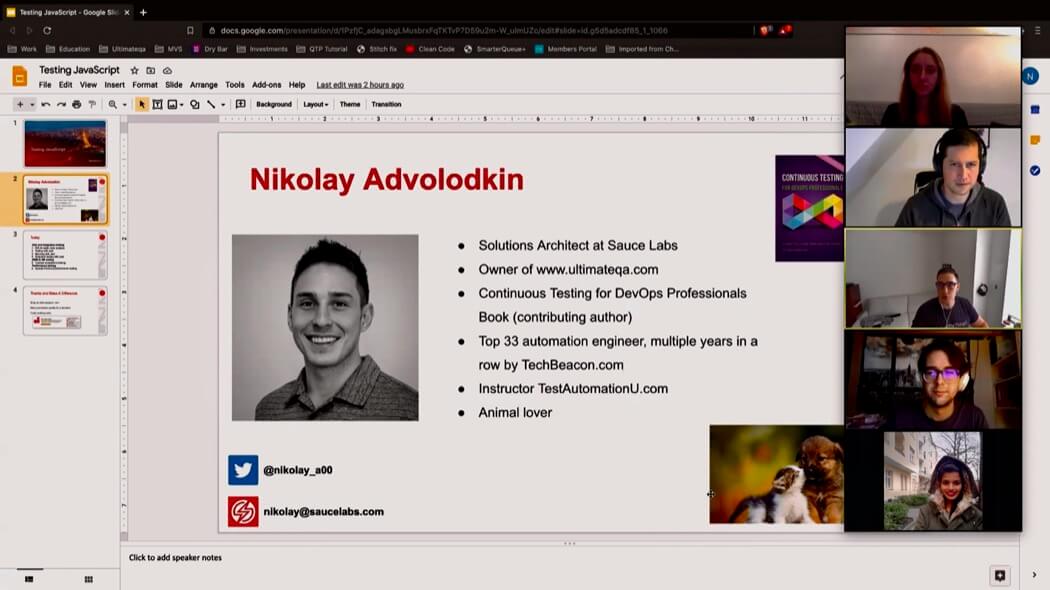This screenshot has width=1050, height=590.
Task: Collapse the side panel chevron
Action: tap(1034, 575)
